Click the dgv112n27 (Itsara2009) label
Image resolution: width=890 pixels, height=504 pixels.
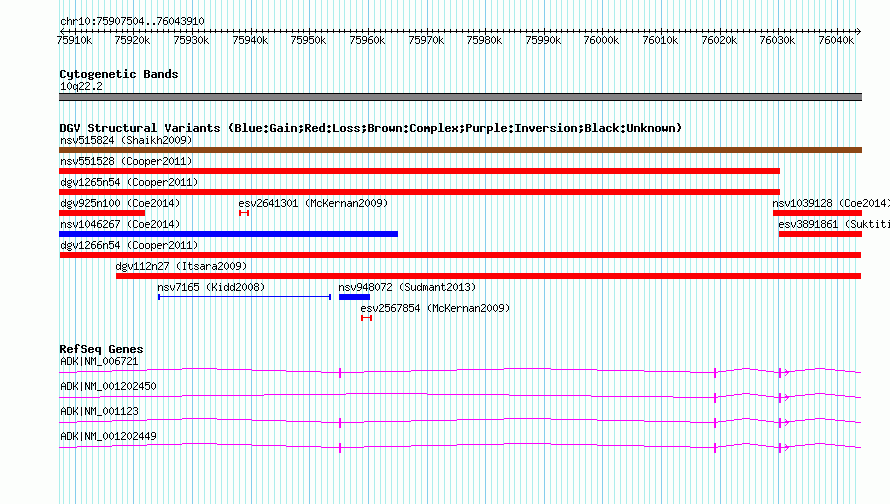[x=182, y=266]
